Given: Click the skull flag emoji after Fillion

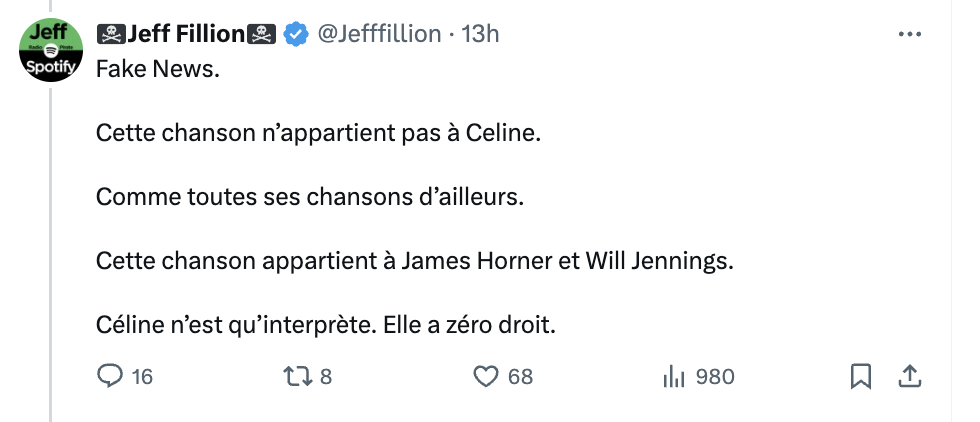Looking at the screenshot, I should pos(262,34).
